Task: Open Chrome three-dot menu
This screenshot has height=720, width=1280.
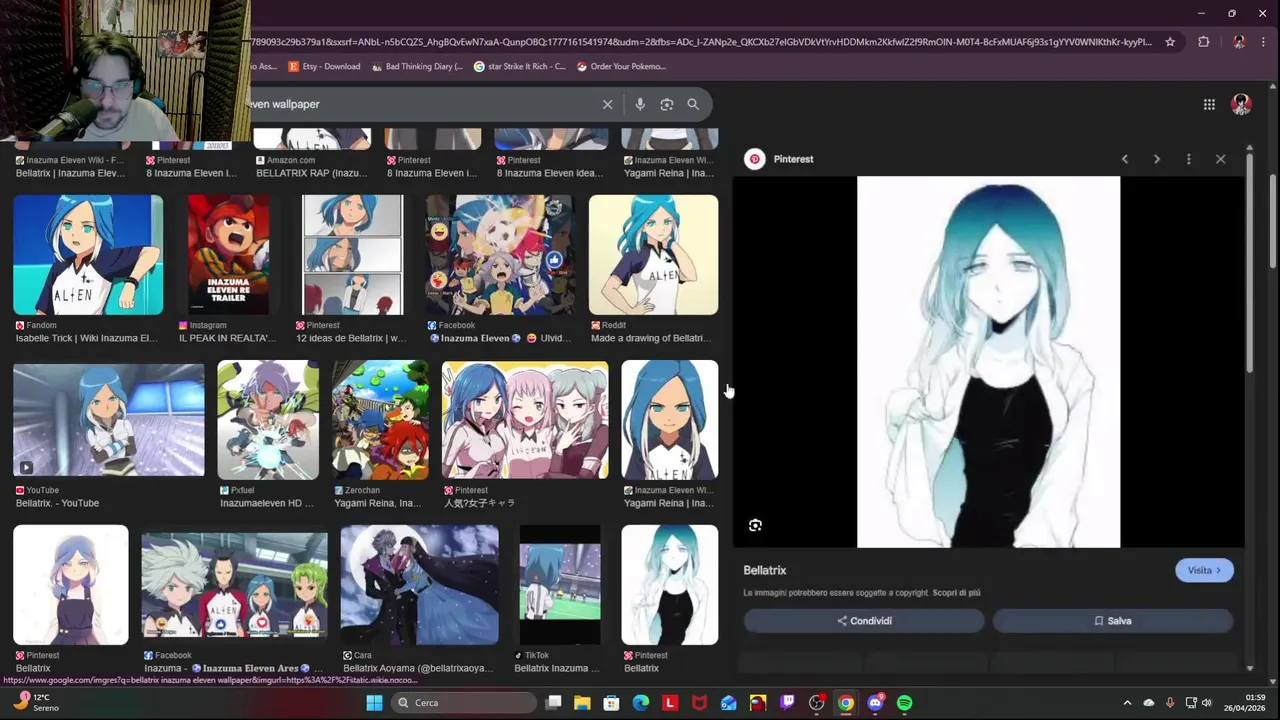Action: point(1265,42)
